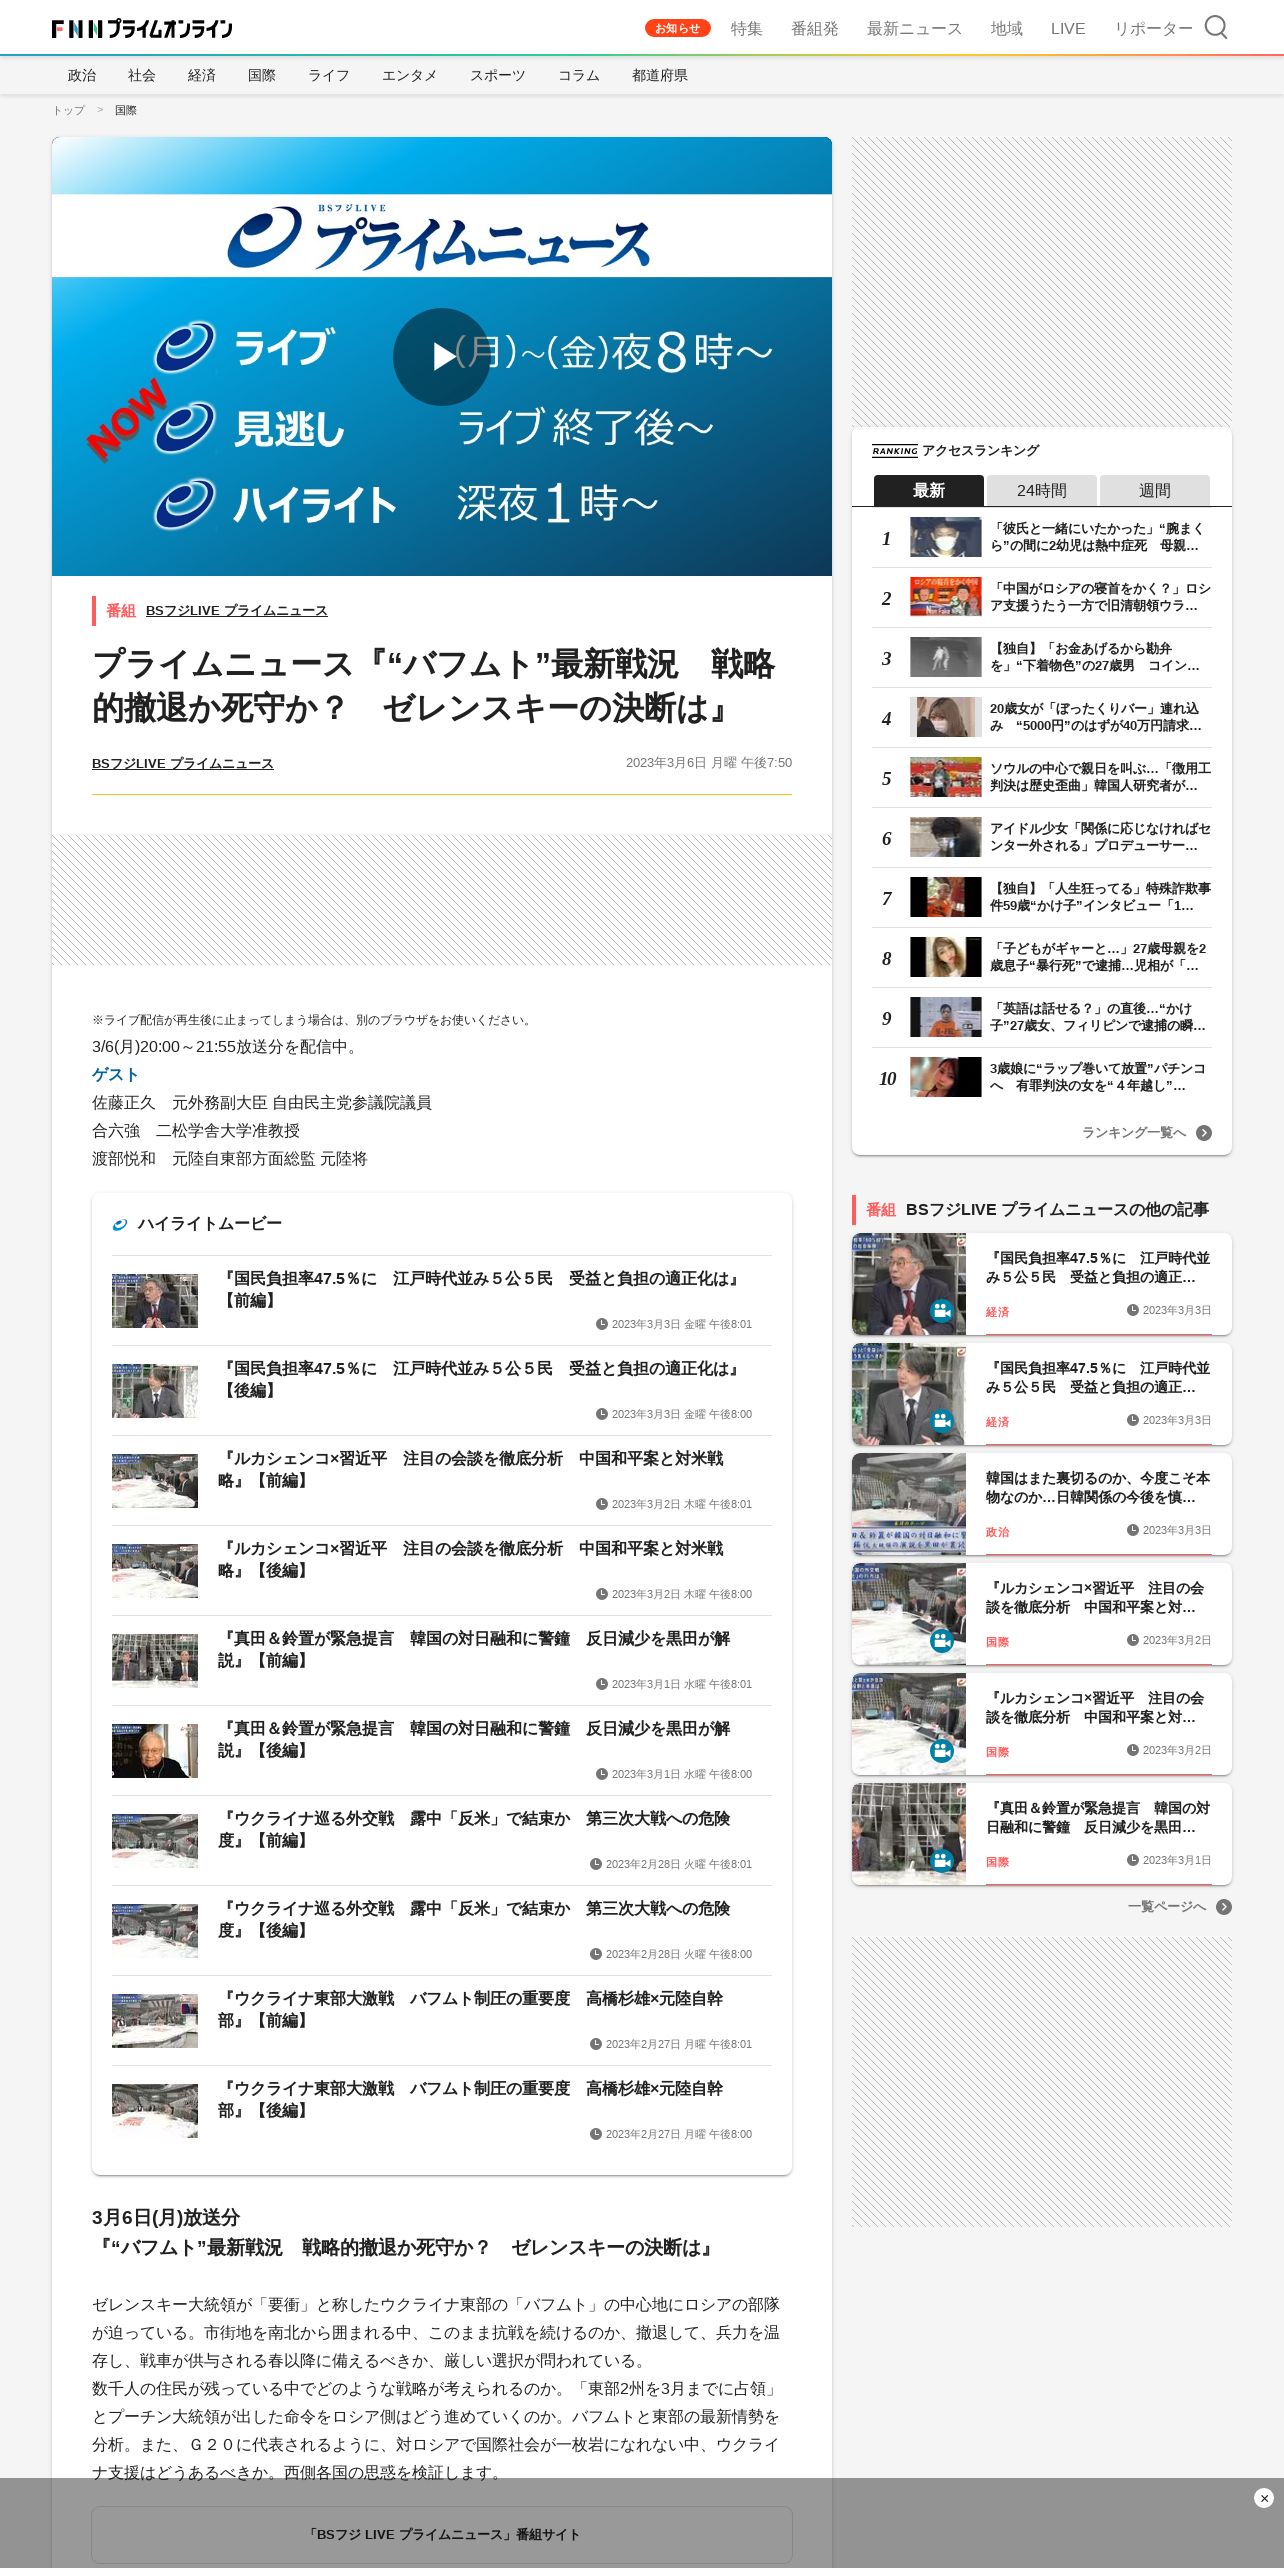Viewport: 1284px width, 2568px height.
Task: Open 特集 in top navigation
Action: pyautogui.click(x=746, y=28)
